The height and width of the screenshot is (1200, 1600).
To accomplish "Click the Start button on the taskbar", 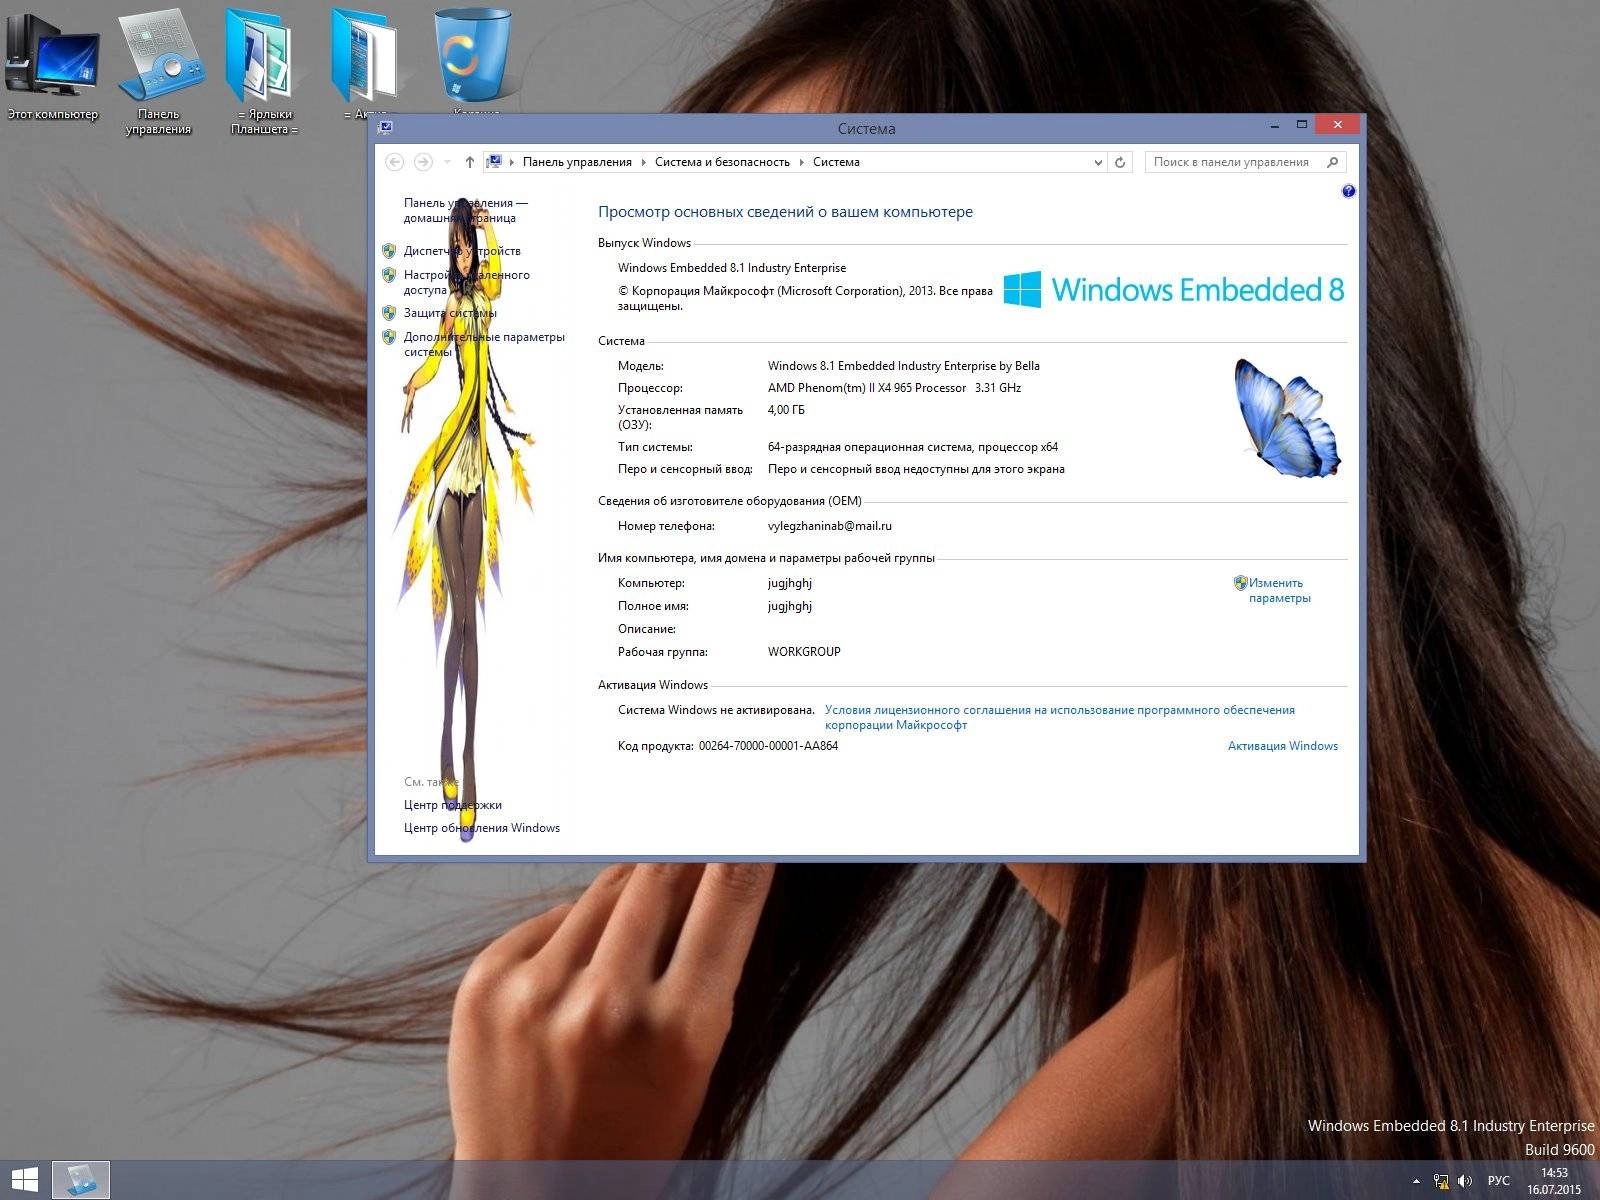I will (24, 1180).
